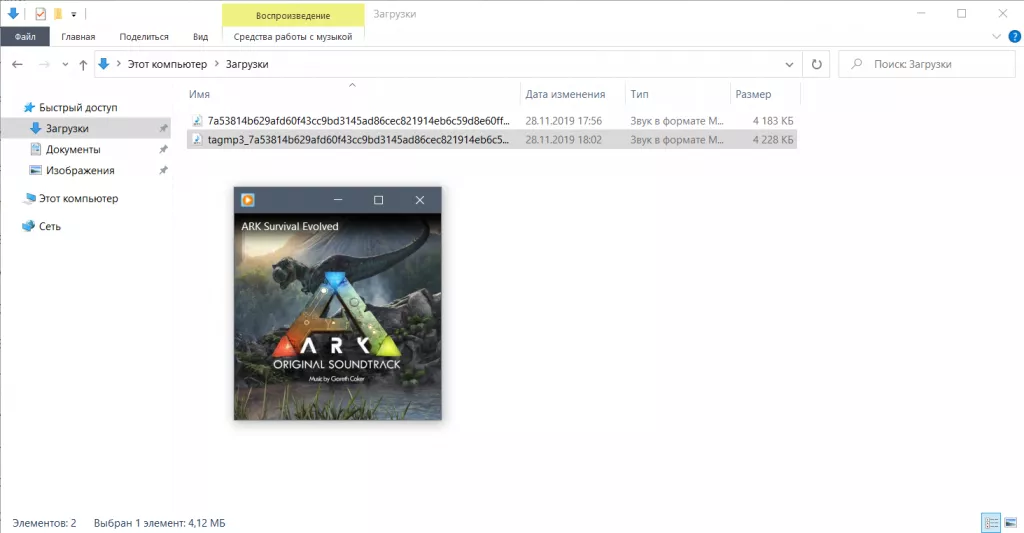Click the audio icon of tagmp3_ file
This screenshot has width=1024, height=533.
[x=197, y=140]
